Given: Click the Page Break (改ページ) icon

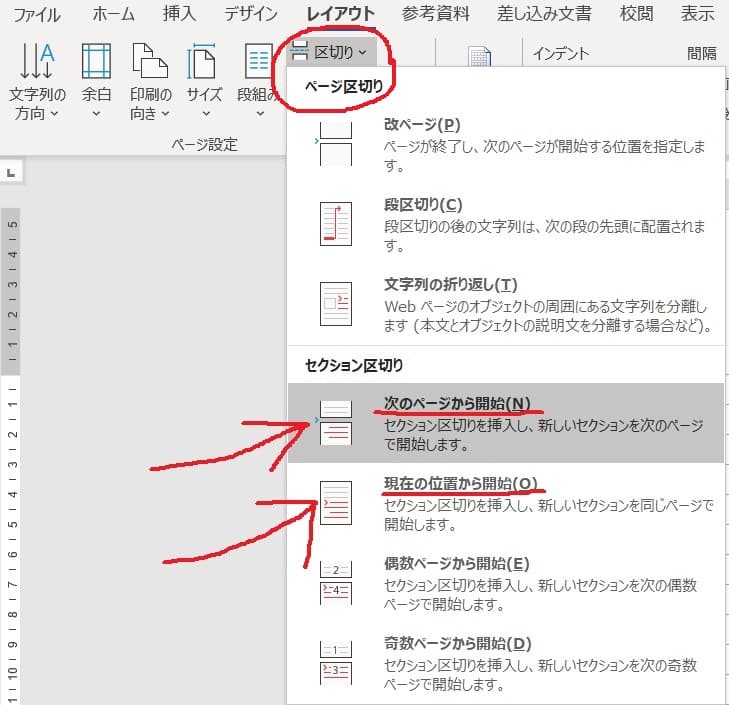Looking at the screenshot, I should (x=335, y=141).
